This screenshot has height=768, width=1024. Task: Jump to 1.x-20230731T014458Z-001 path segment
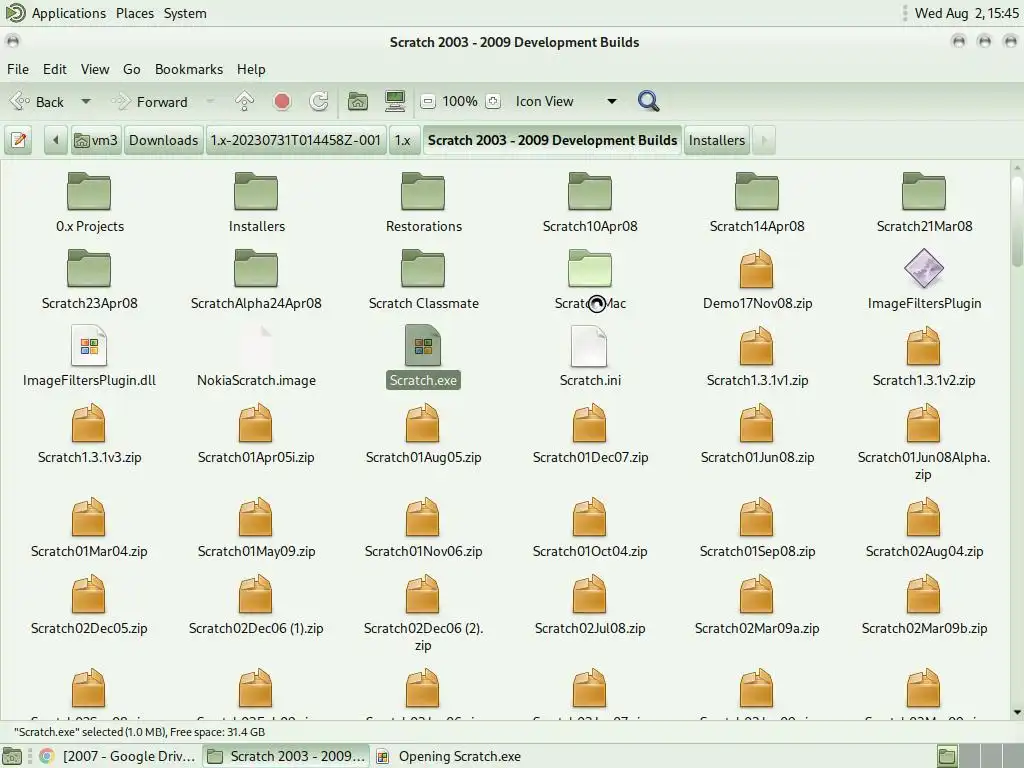296,140
